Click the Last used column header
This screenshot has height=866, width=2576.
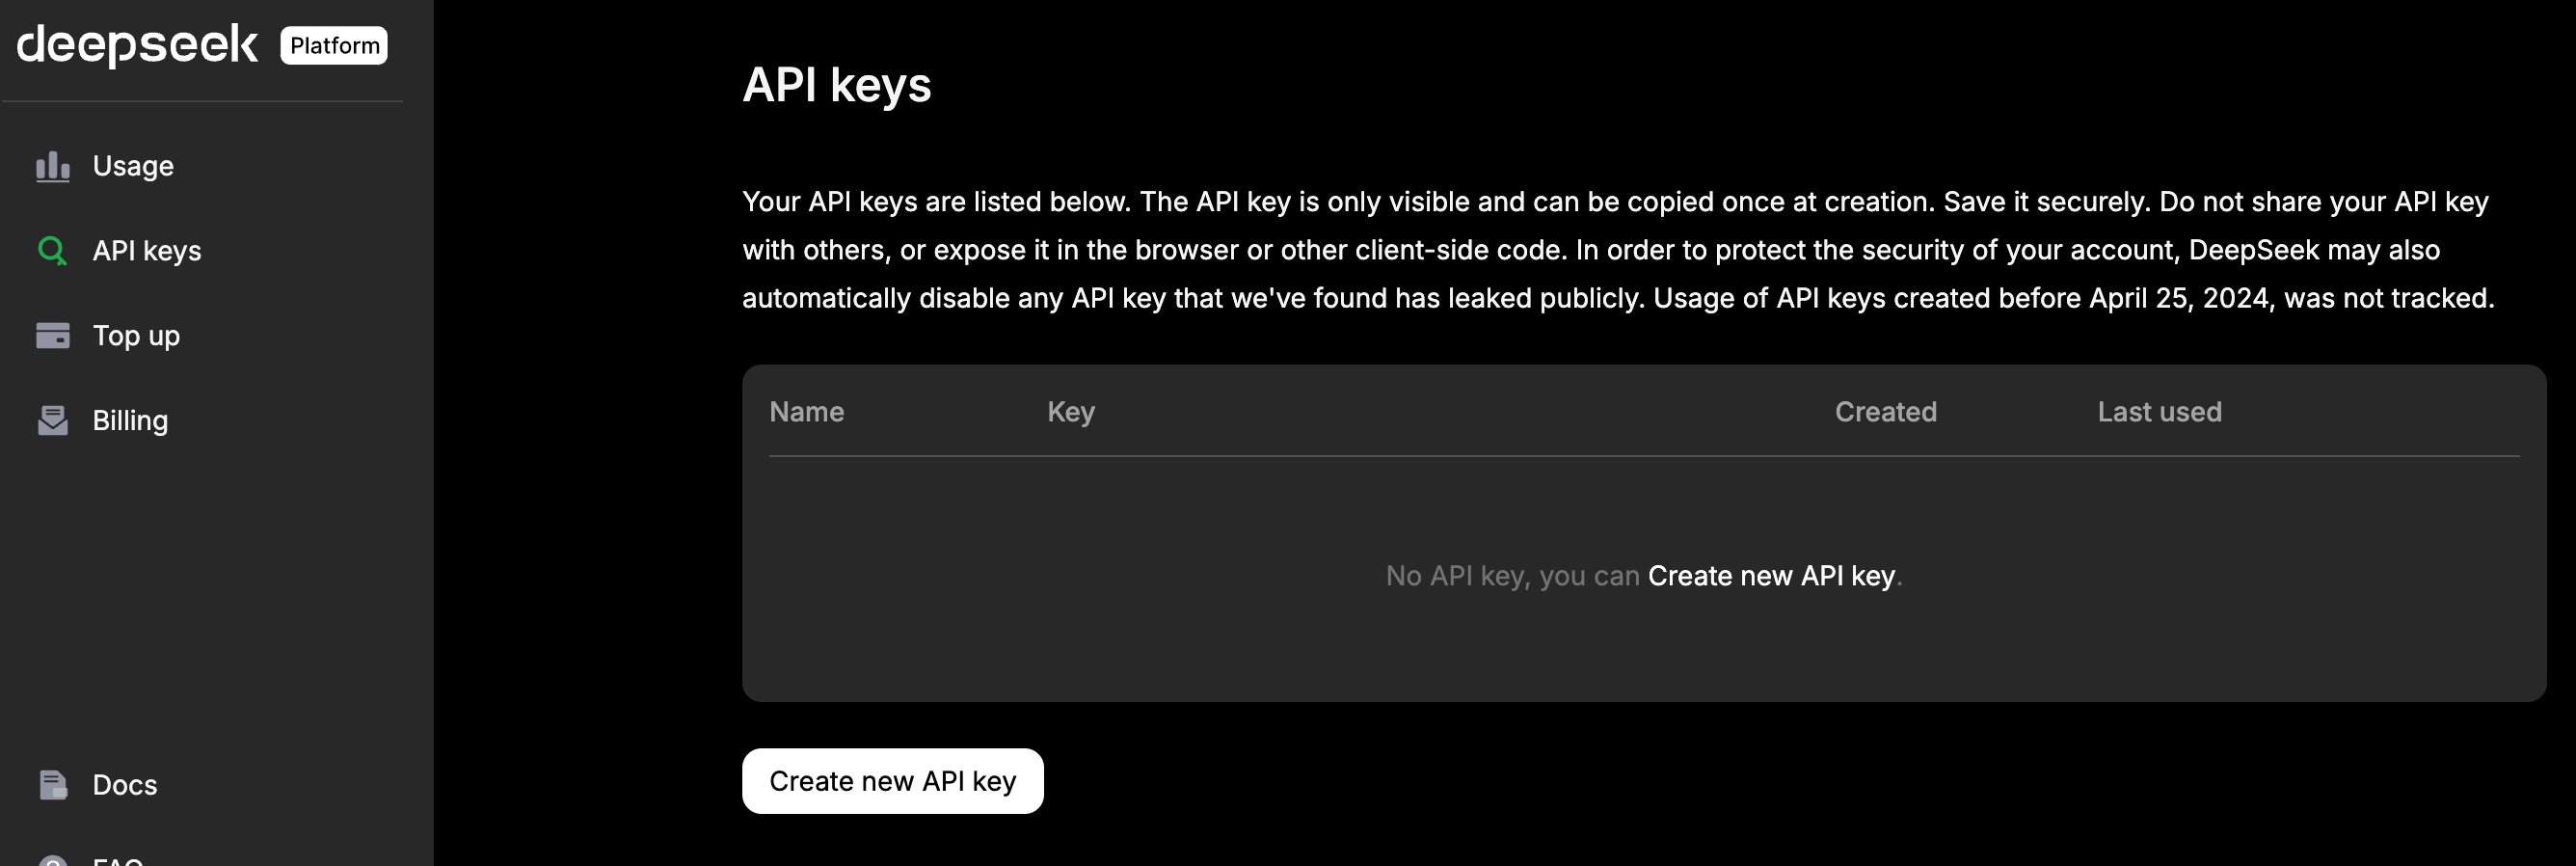tap(2159, 412)
